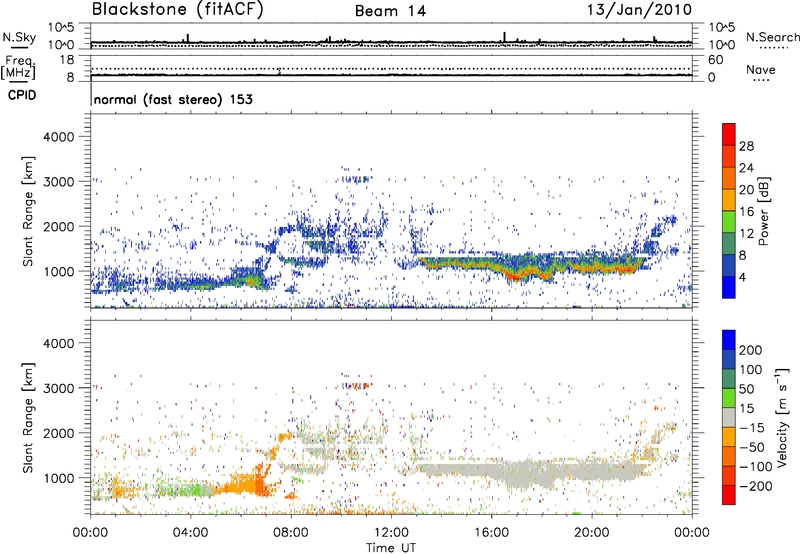
Task: Select the 'Beam 14' heading text
Action: coord(390,11)
